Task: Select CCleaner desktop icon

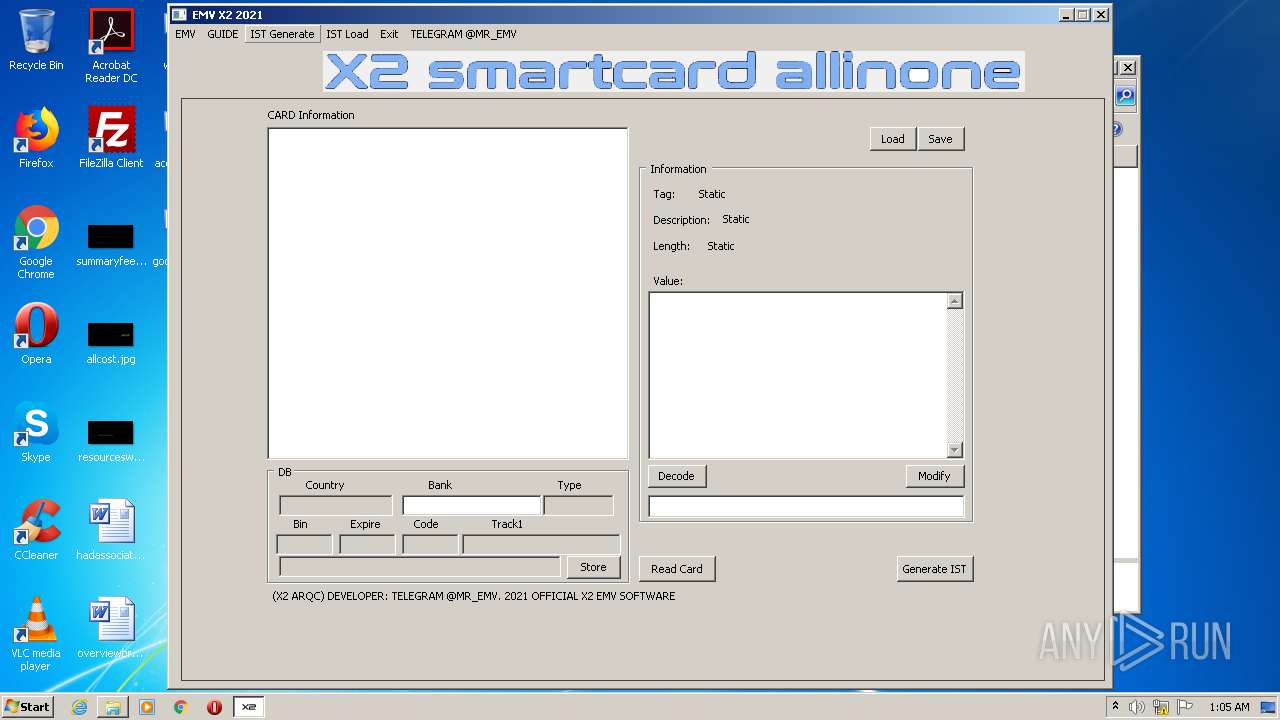Action: [x=36, y=530]
